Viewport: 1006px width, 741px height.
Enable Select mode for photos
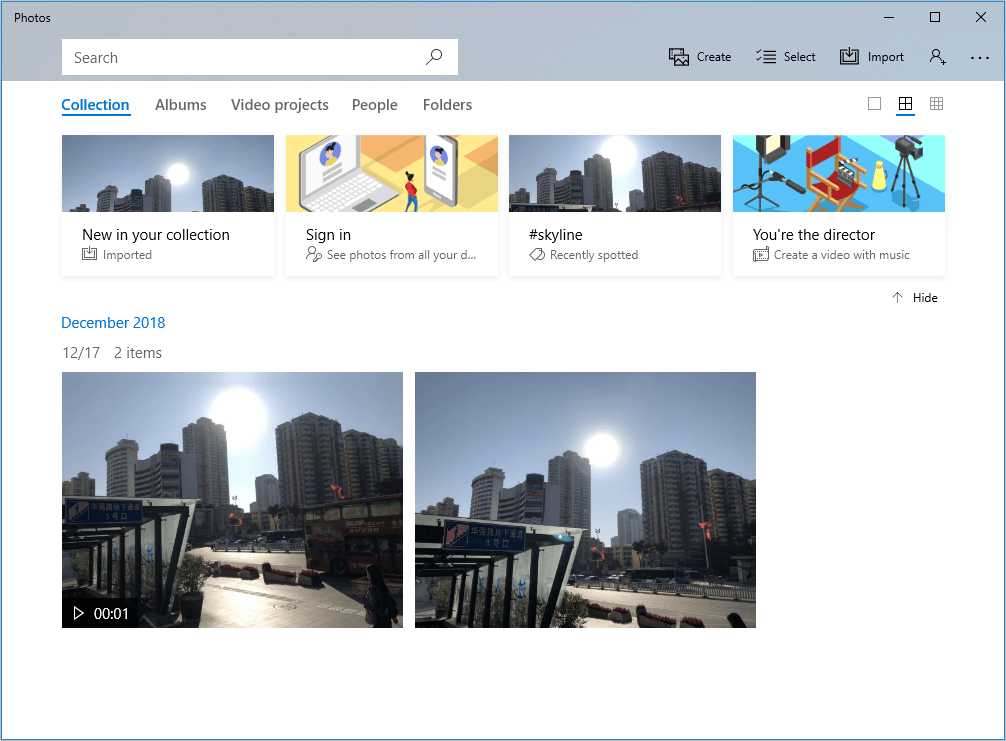(x=786, y=57)
